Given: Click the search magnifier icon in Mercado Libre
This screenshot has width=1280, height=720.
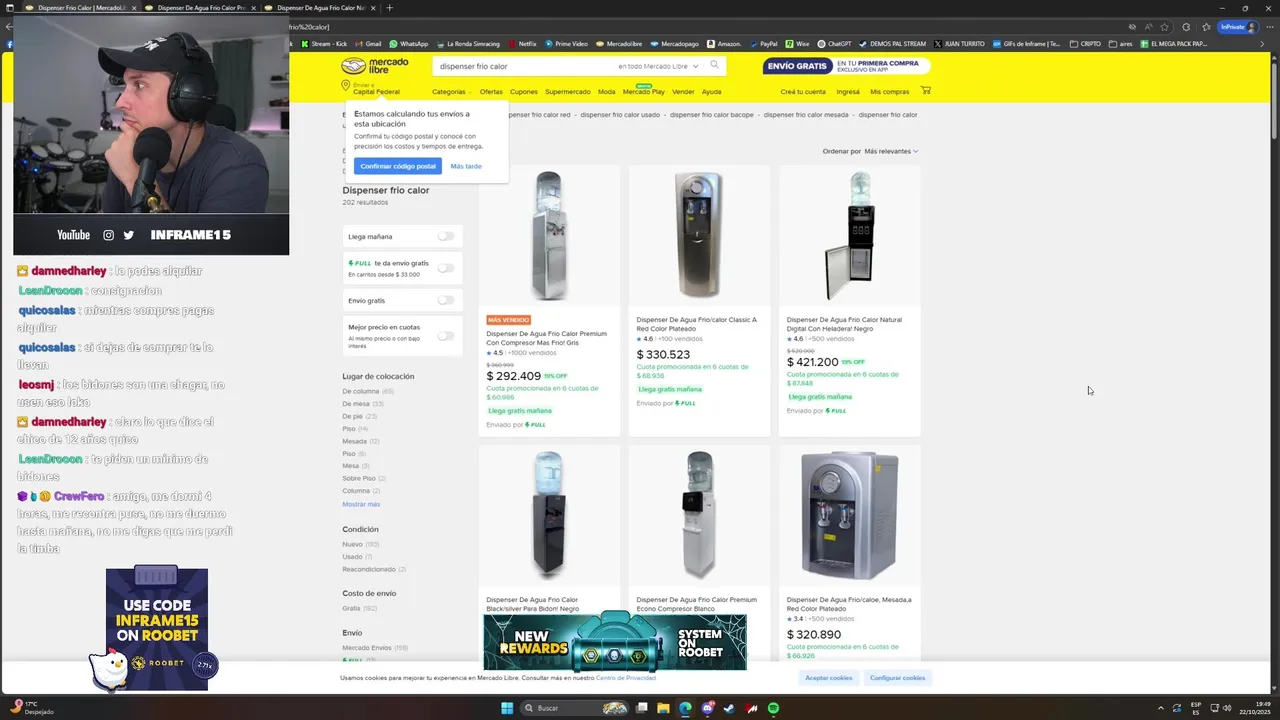Looking at the screenshot, I should (x=714, y=66).
